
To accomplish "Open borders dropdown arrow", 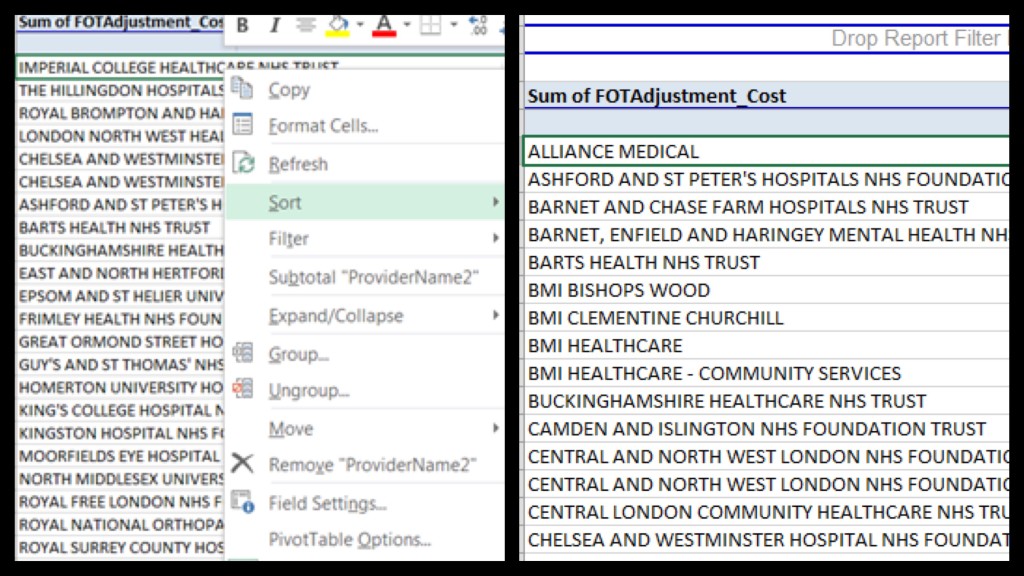I will click(453, 25).
